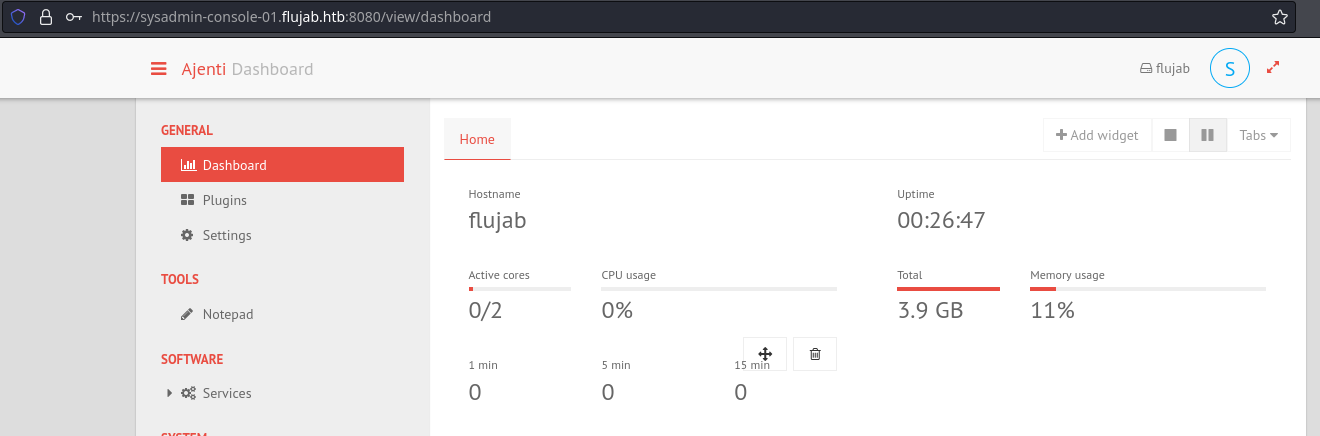The width and height of the screenshot is (1320, 436).
Task: Click the lock icon in address bar
Action: (45, 17)
